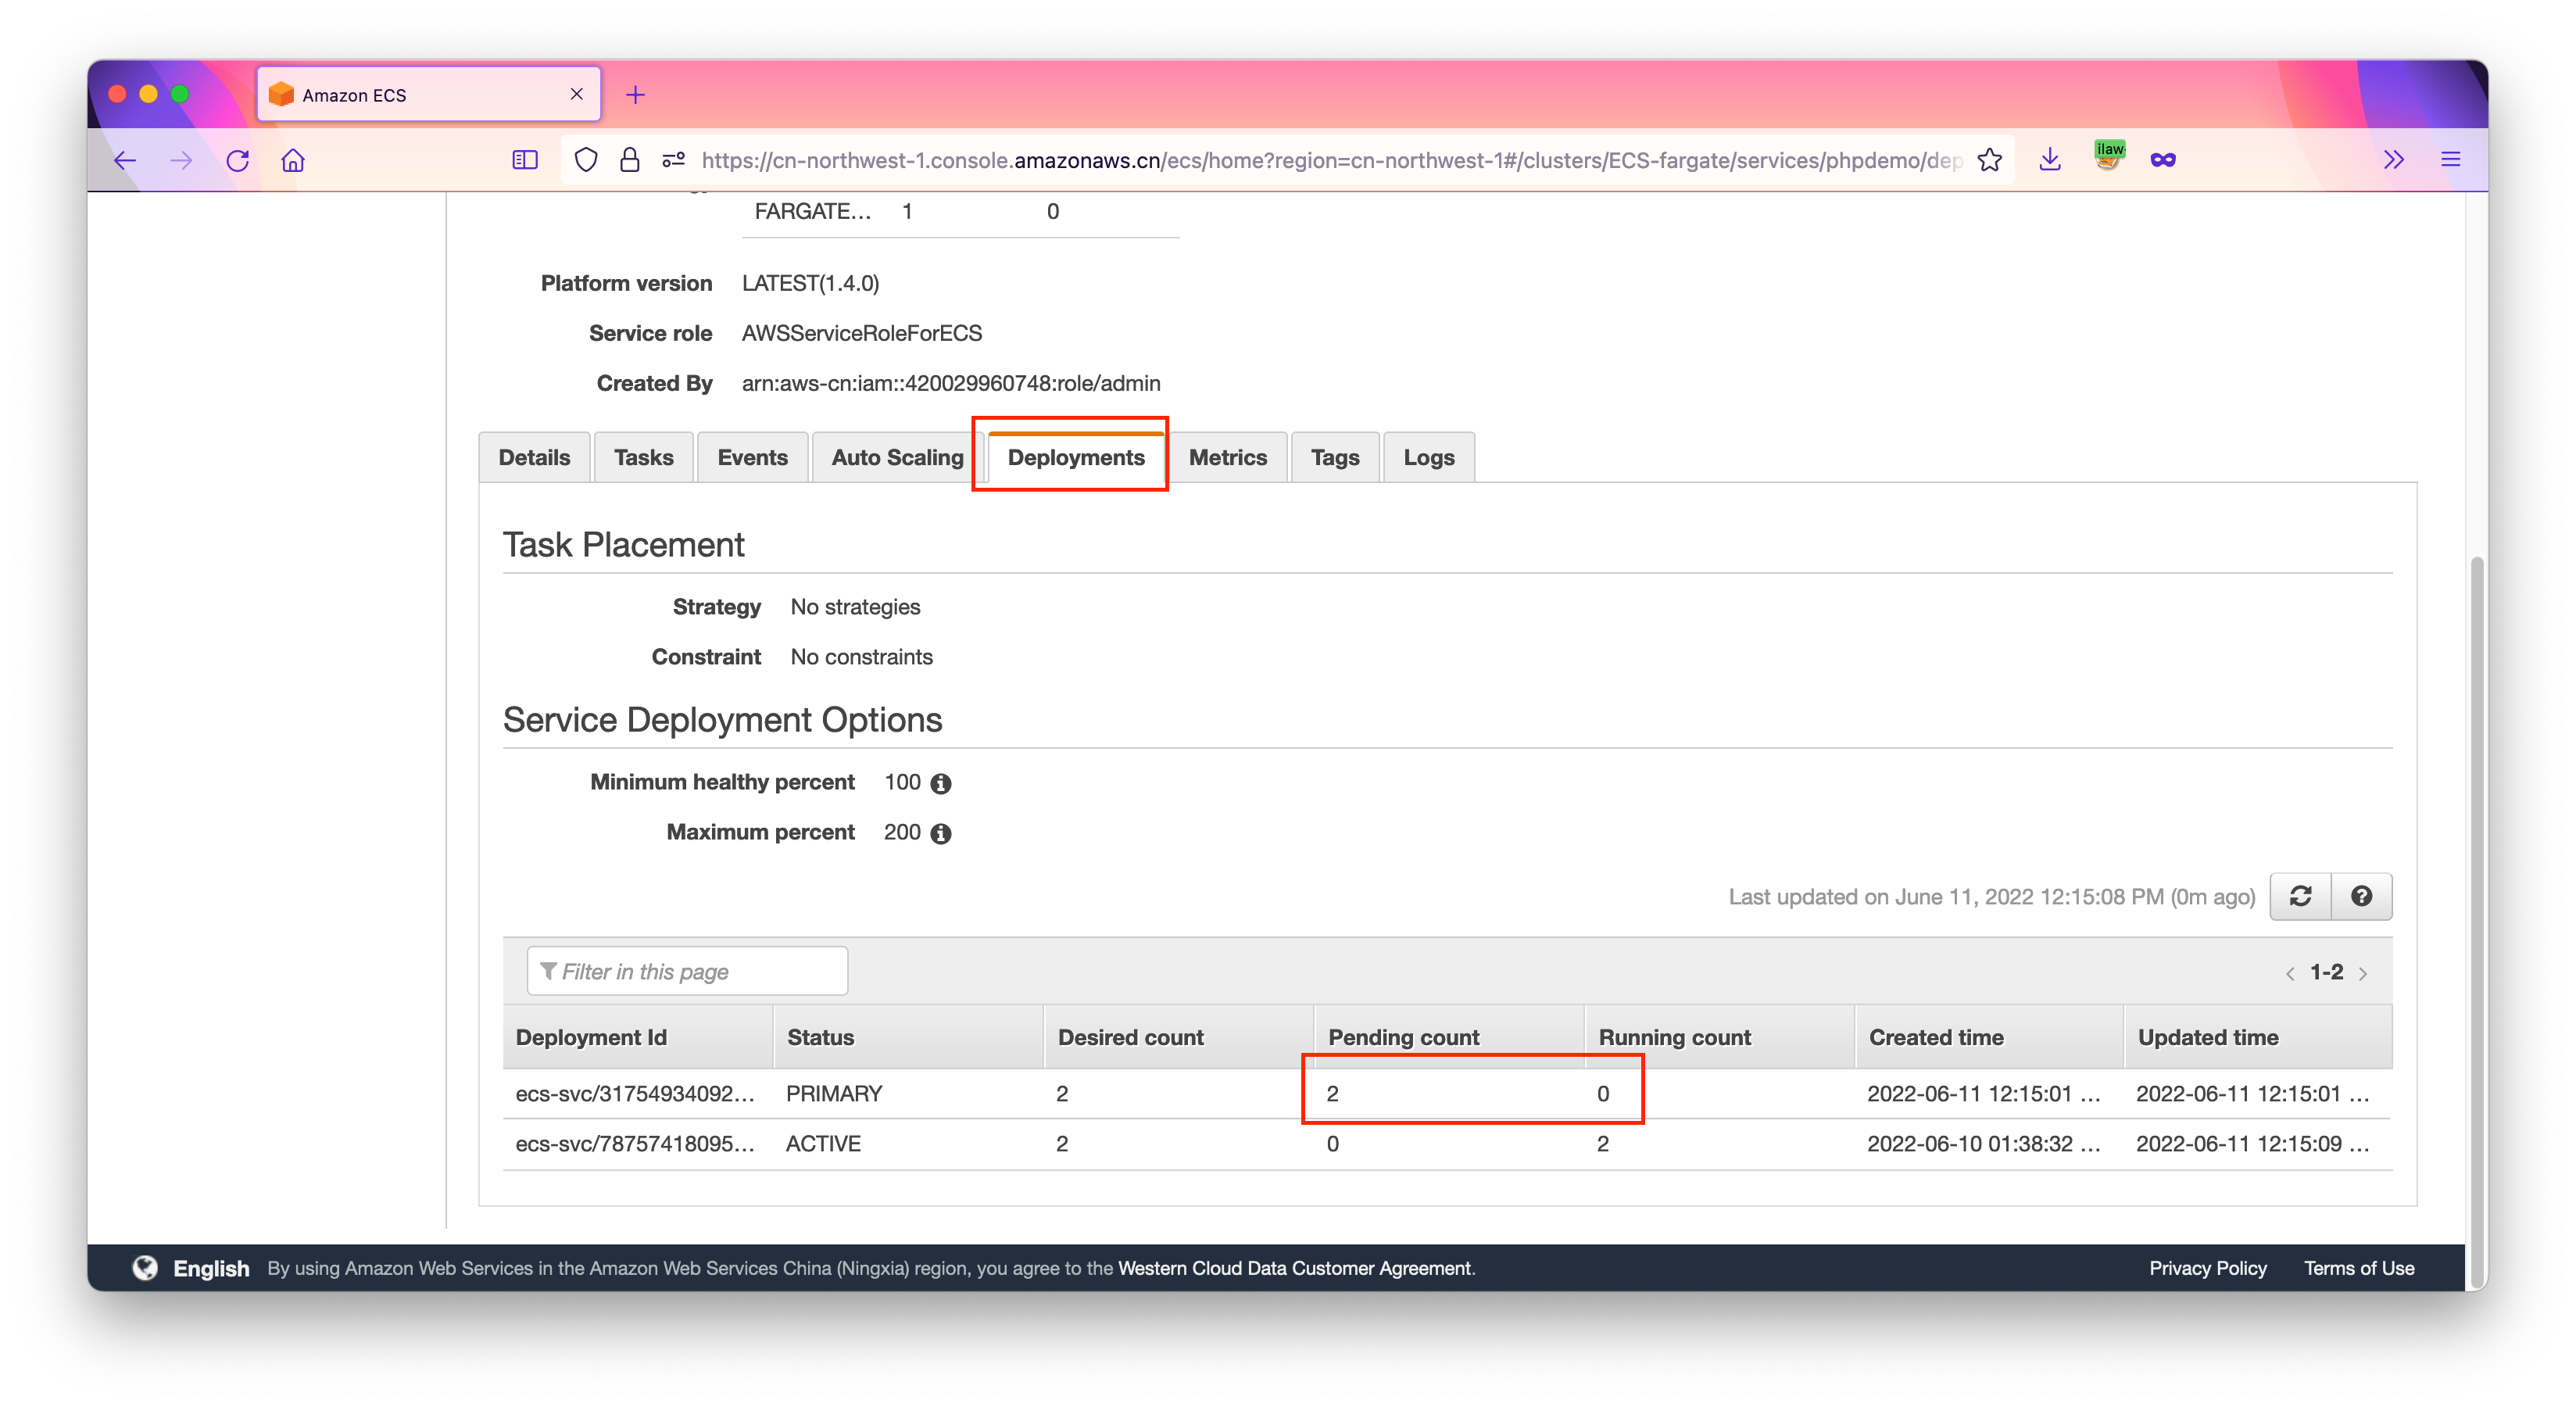The image size is (2576, 1407).
Task: Click the PRIMARY status cell
Action: [x=834, y=1094]
